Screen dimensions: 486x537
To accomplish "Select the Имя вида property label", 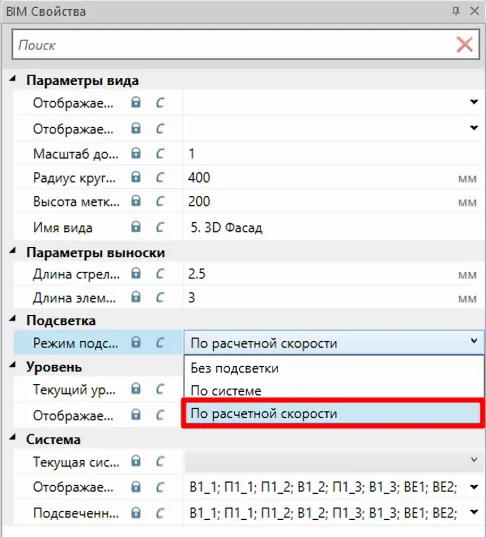I will pos(63,228).
